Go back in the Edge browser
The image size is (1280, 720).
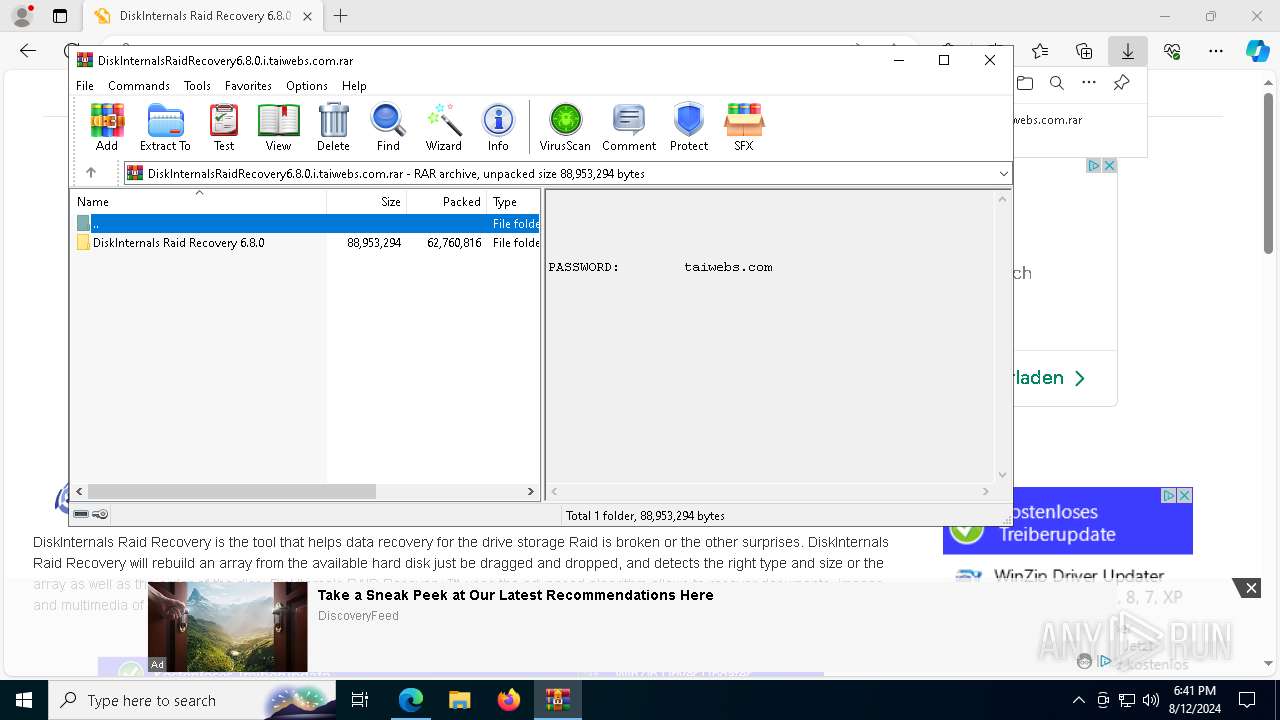click(28, 51)
